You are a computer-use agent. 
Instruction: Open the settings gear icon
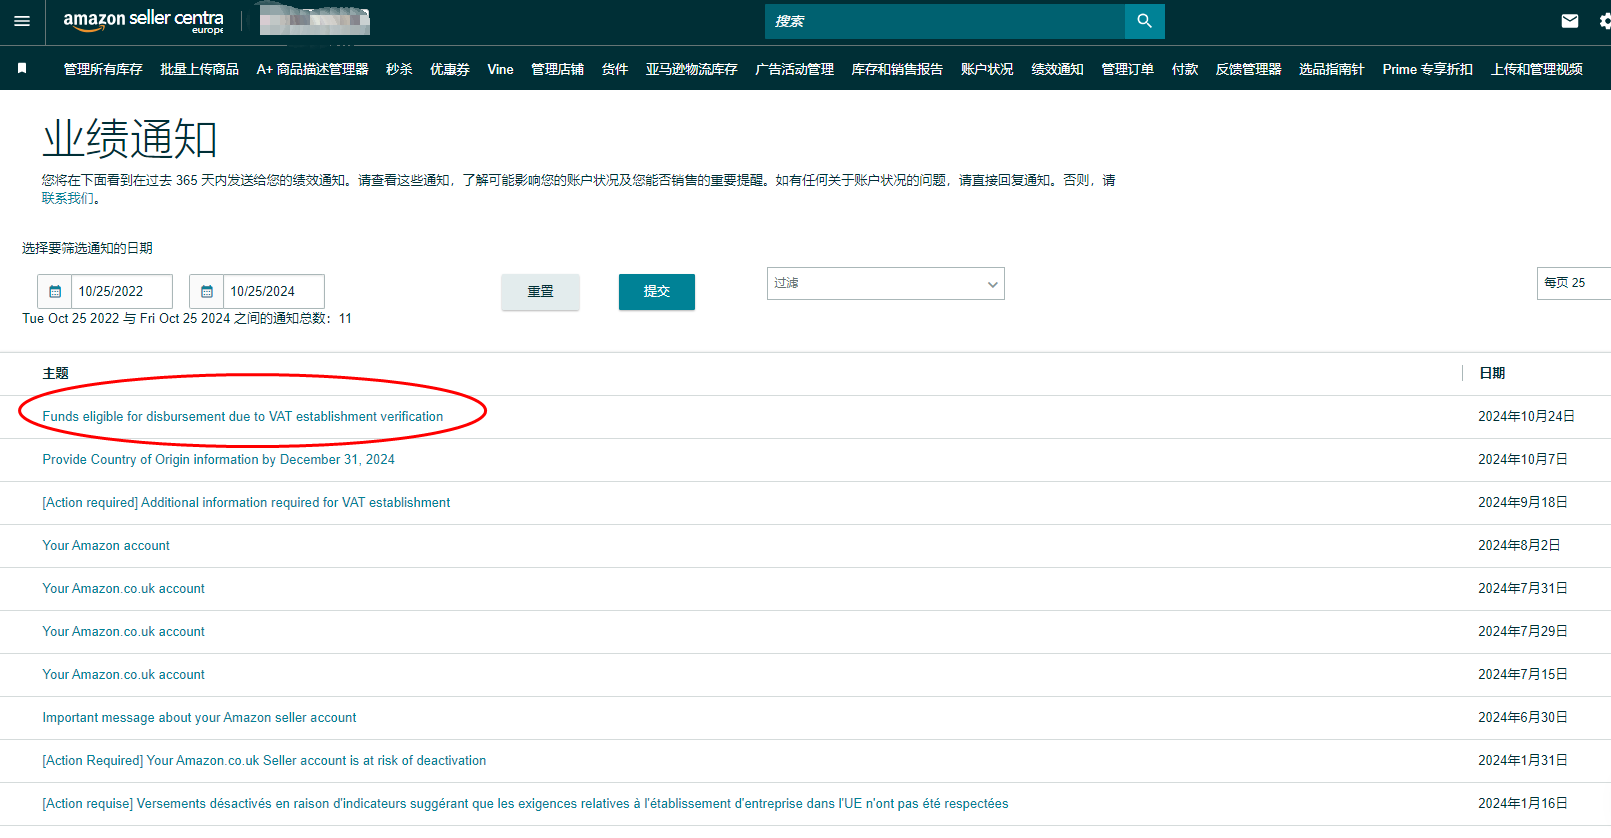[1603, 21]
